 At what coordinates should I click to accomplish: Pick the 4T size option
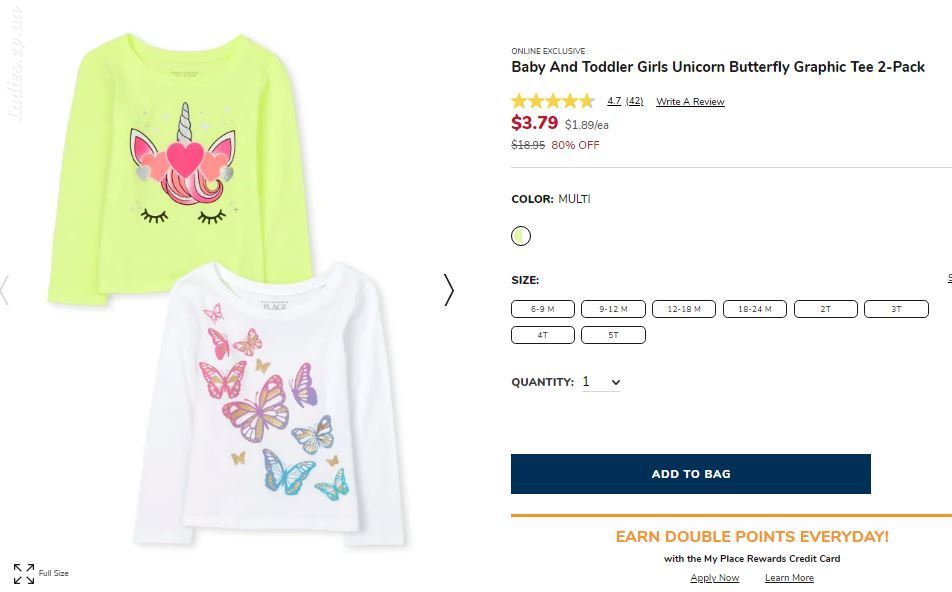tap(543, 335)
